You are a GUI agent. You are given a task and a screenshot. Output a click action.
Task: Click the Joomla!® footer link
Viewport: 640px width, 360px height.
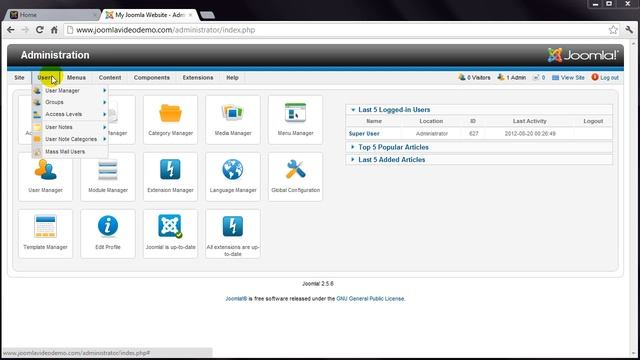[x=236, y=299]
